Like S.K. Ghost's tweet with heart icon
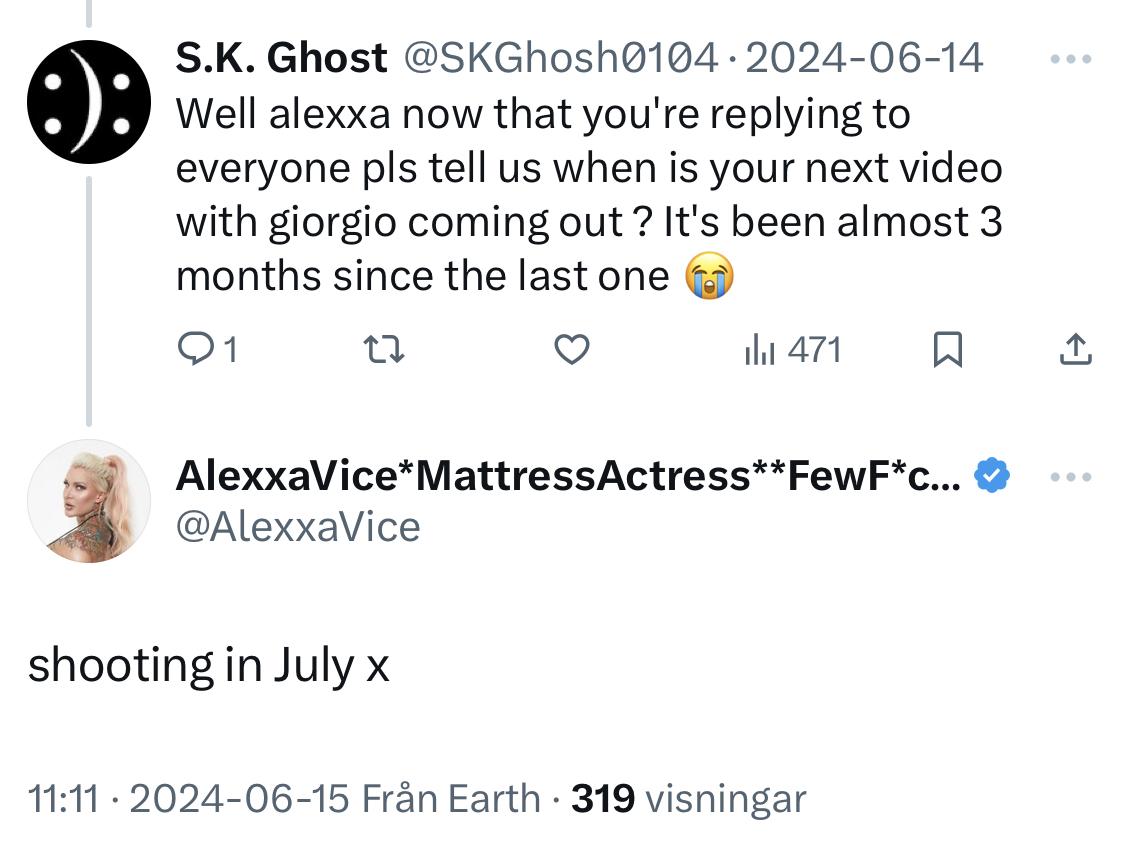The image size is (1125, 858). [x=571, y=349]
